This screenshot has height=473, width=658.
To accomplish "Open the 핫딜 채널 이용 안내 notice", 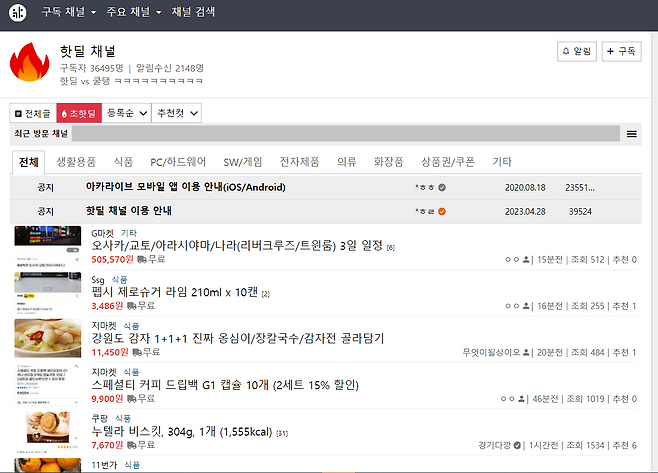I will [x=143, y=211].
